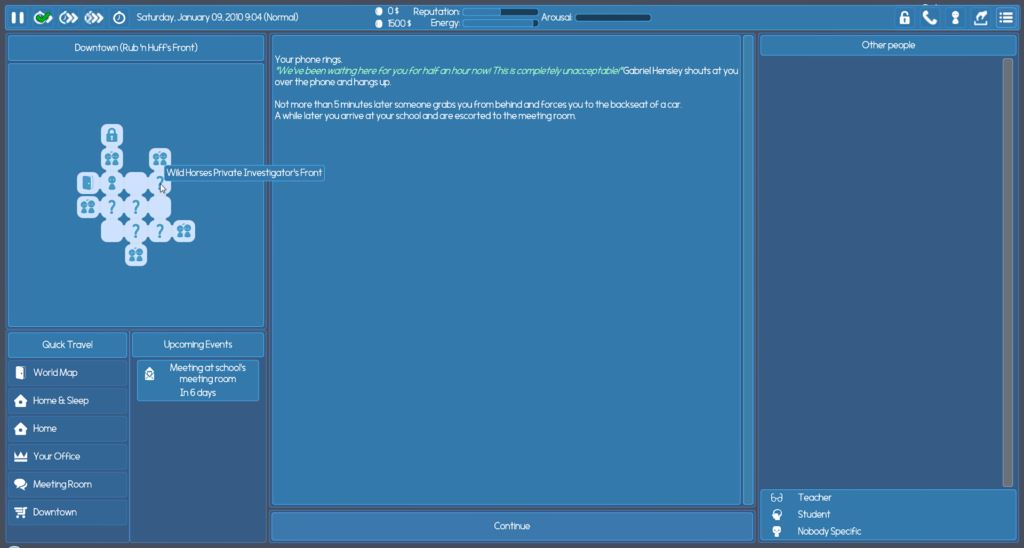The height and width of the screenshot is (548, 1024).
Task: Quick travel to Downtown
Action: 68,513
